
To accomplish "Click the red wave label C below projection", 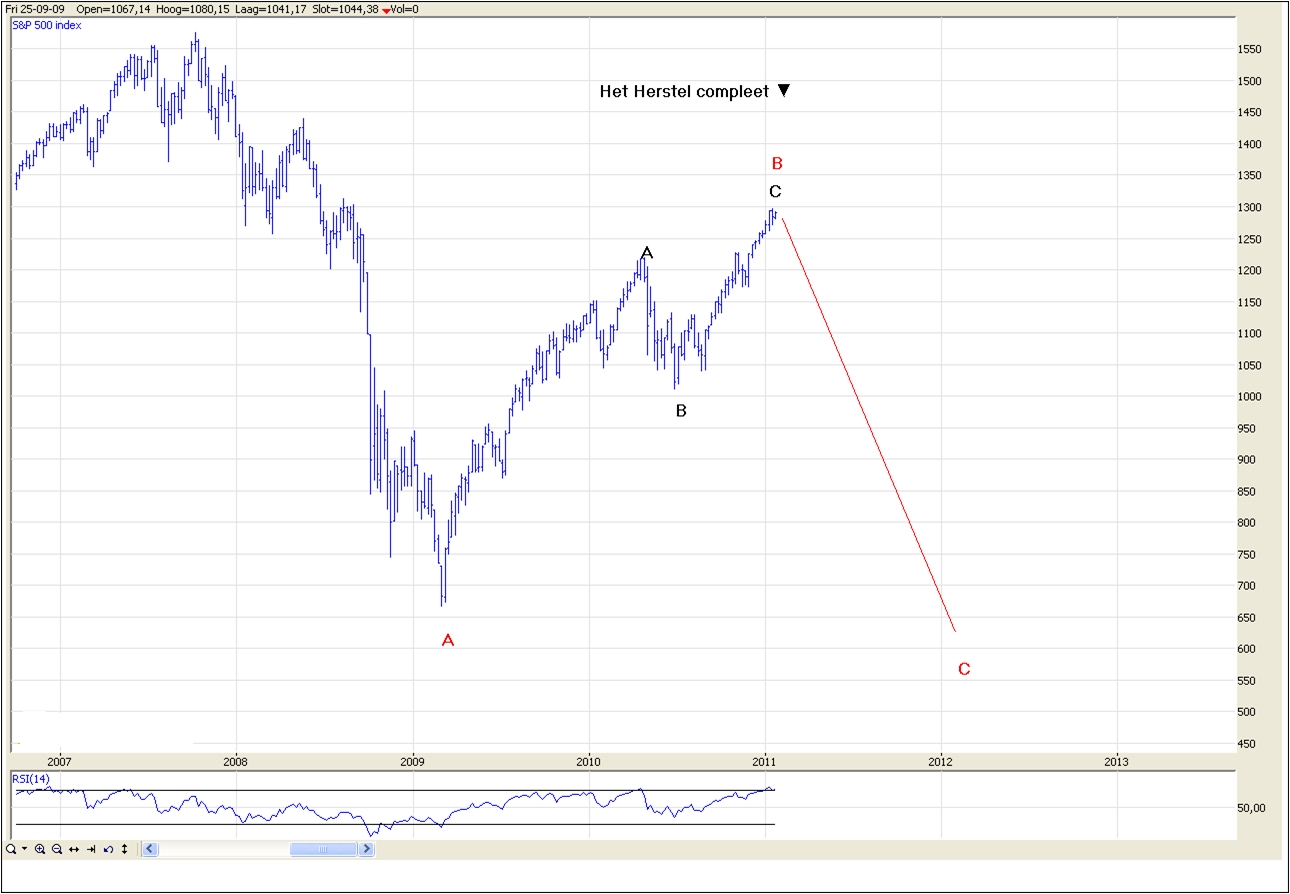I will pyautogui.click(x=964, y=670).
